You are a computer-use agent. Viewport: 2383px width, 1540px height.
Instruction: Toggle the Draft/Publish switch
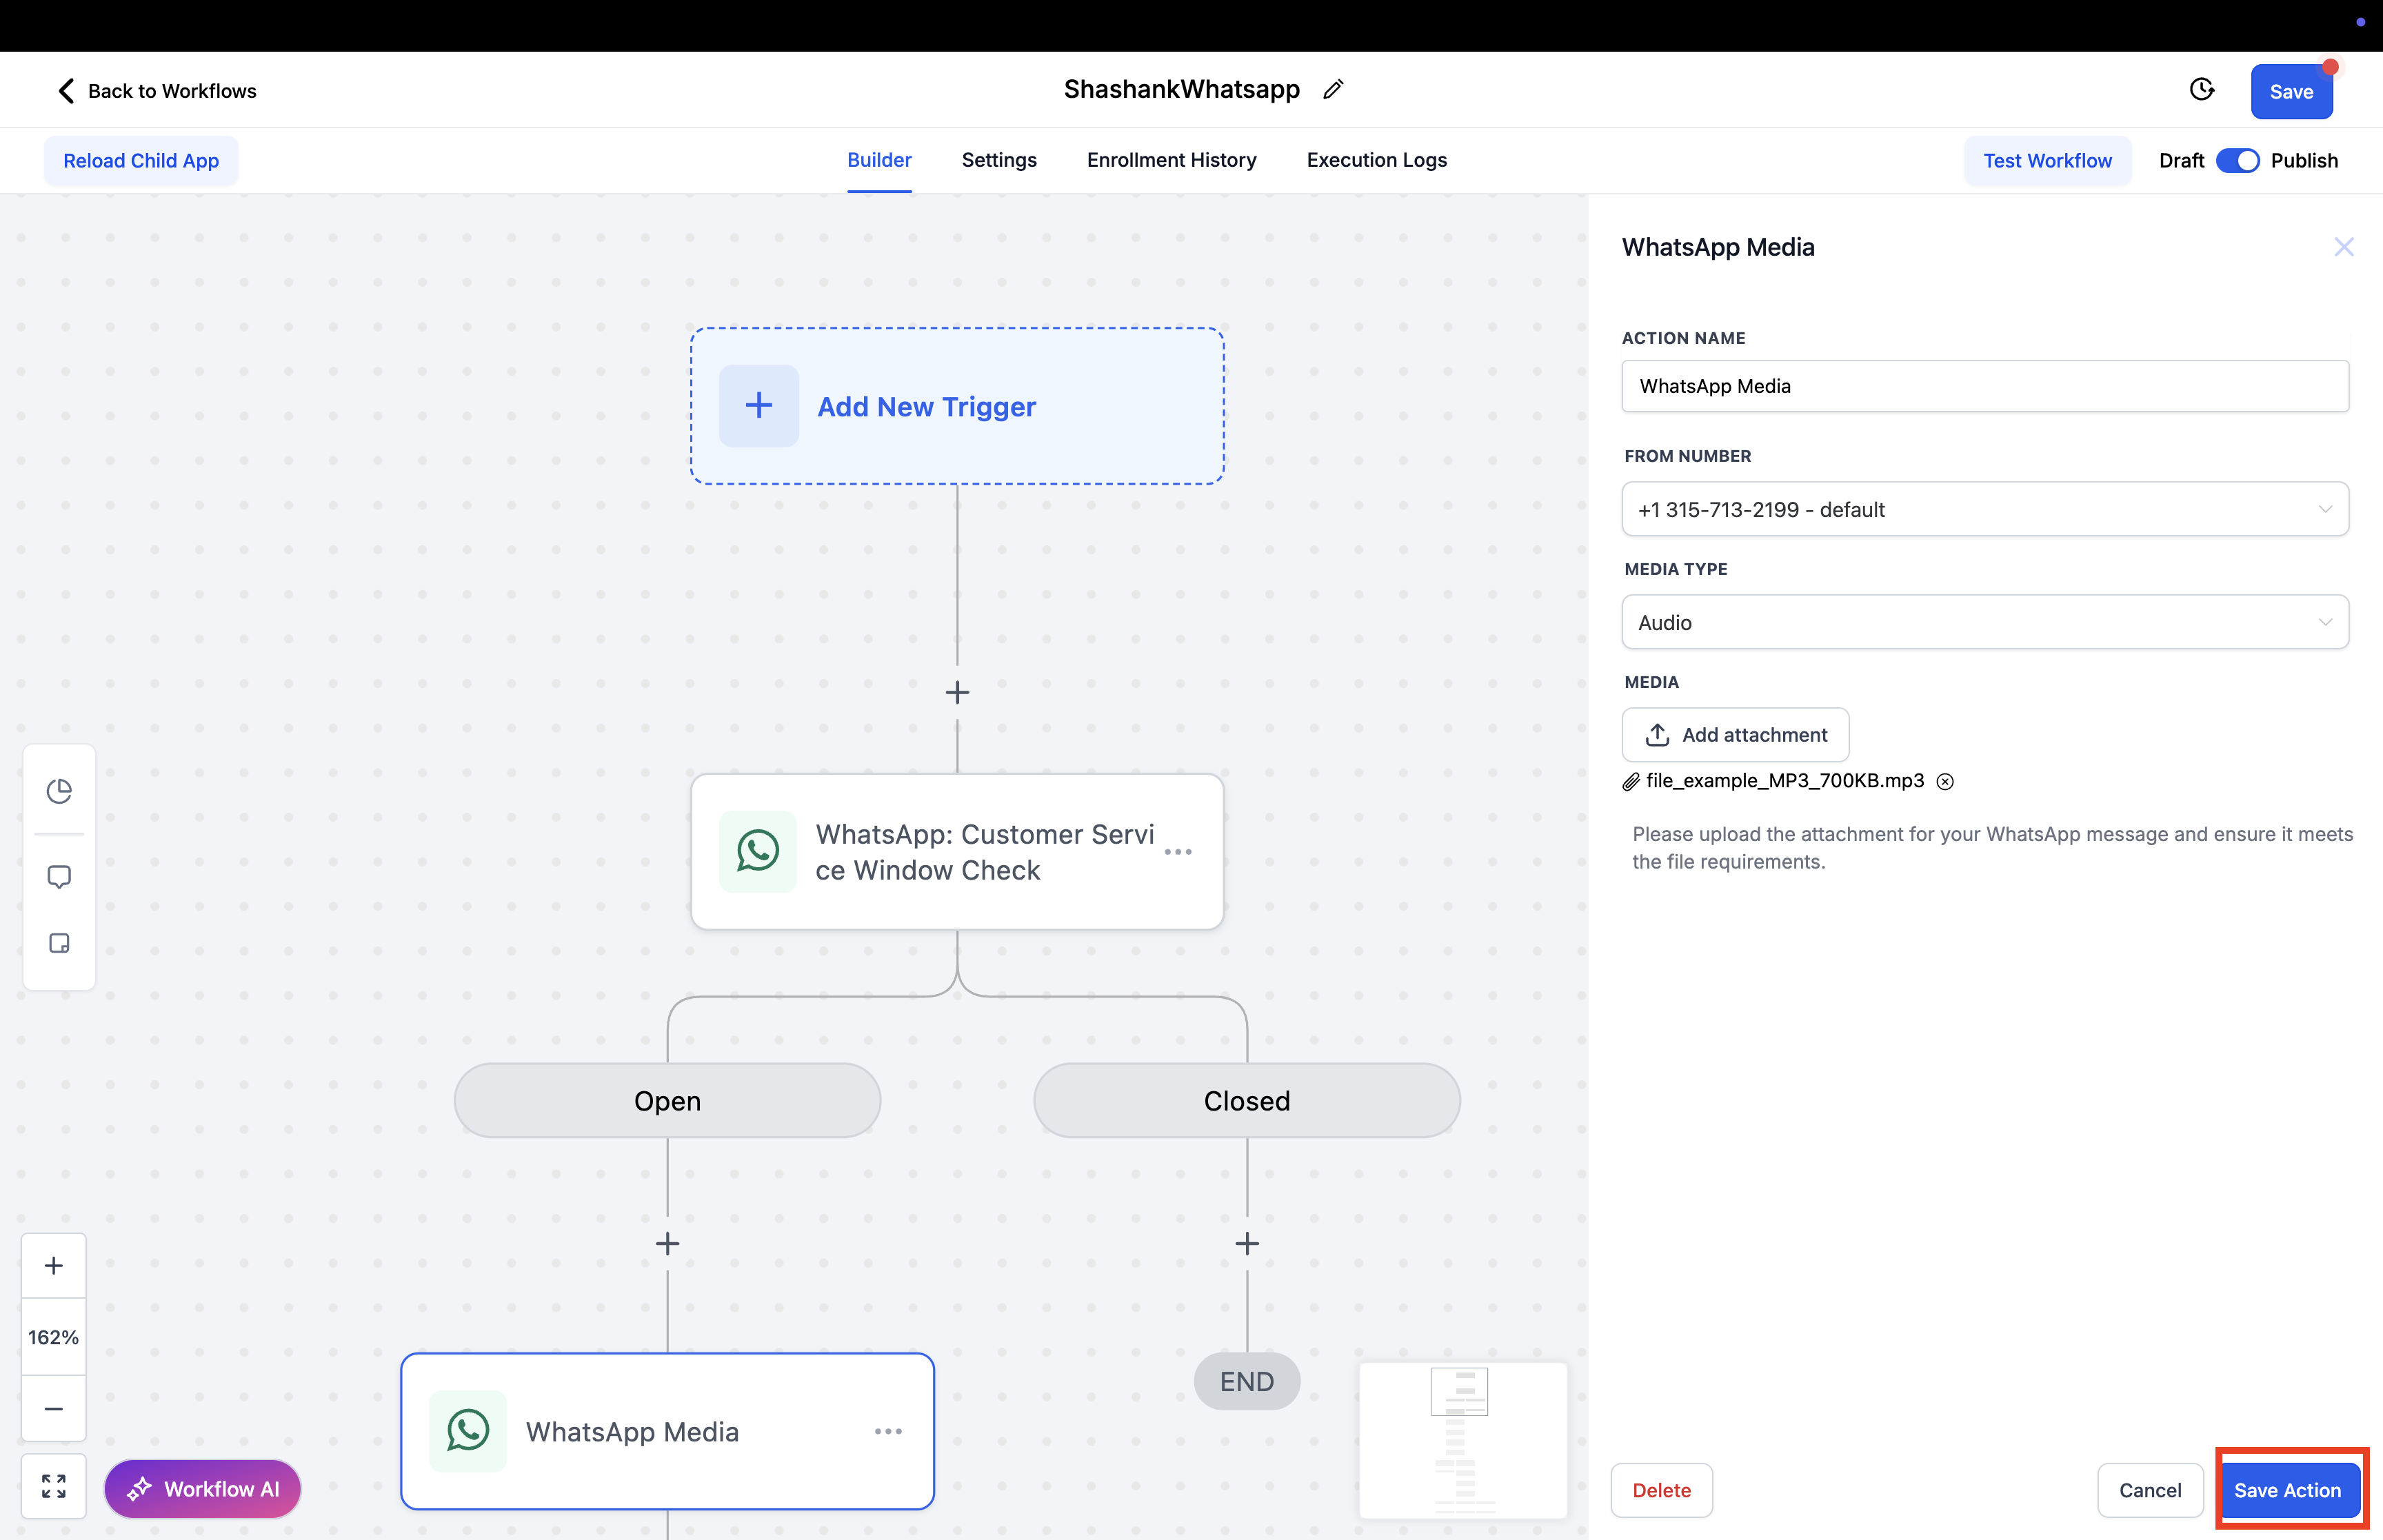click(2237, 161)
